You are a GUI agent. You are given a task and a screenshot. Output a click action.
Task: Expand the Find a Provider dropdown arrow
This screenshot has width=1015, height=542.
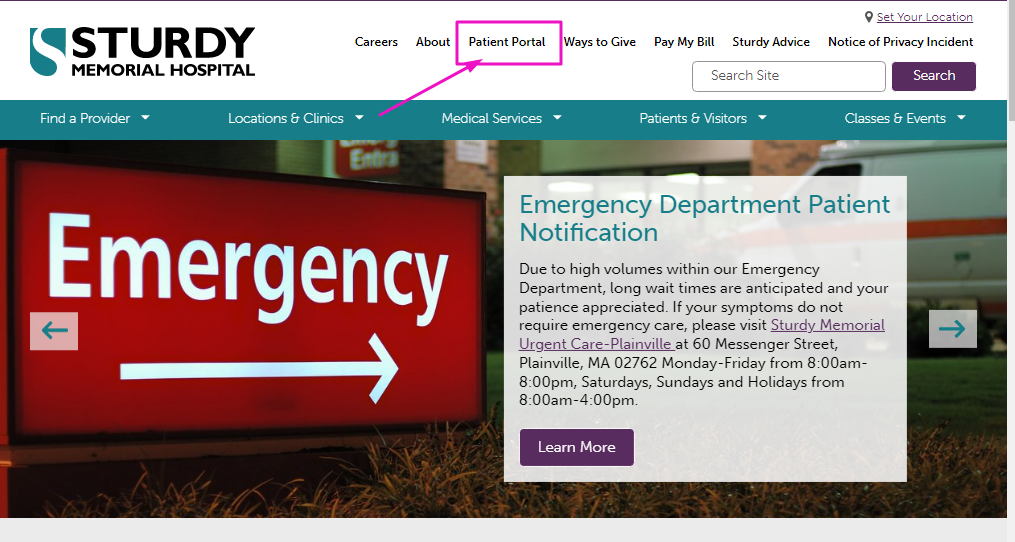(x=146, y=117)
